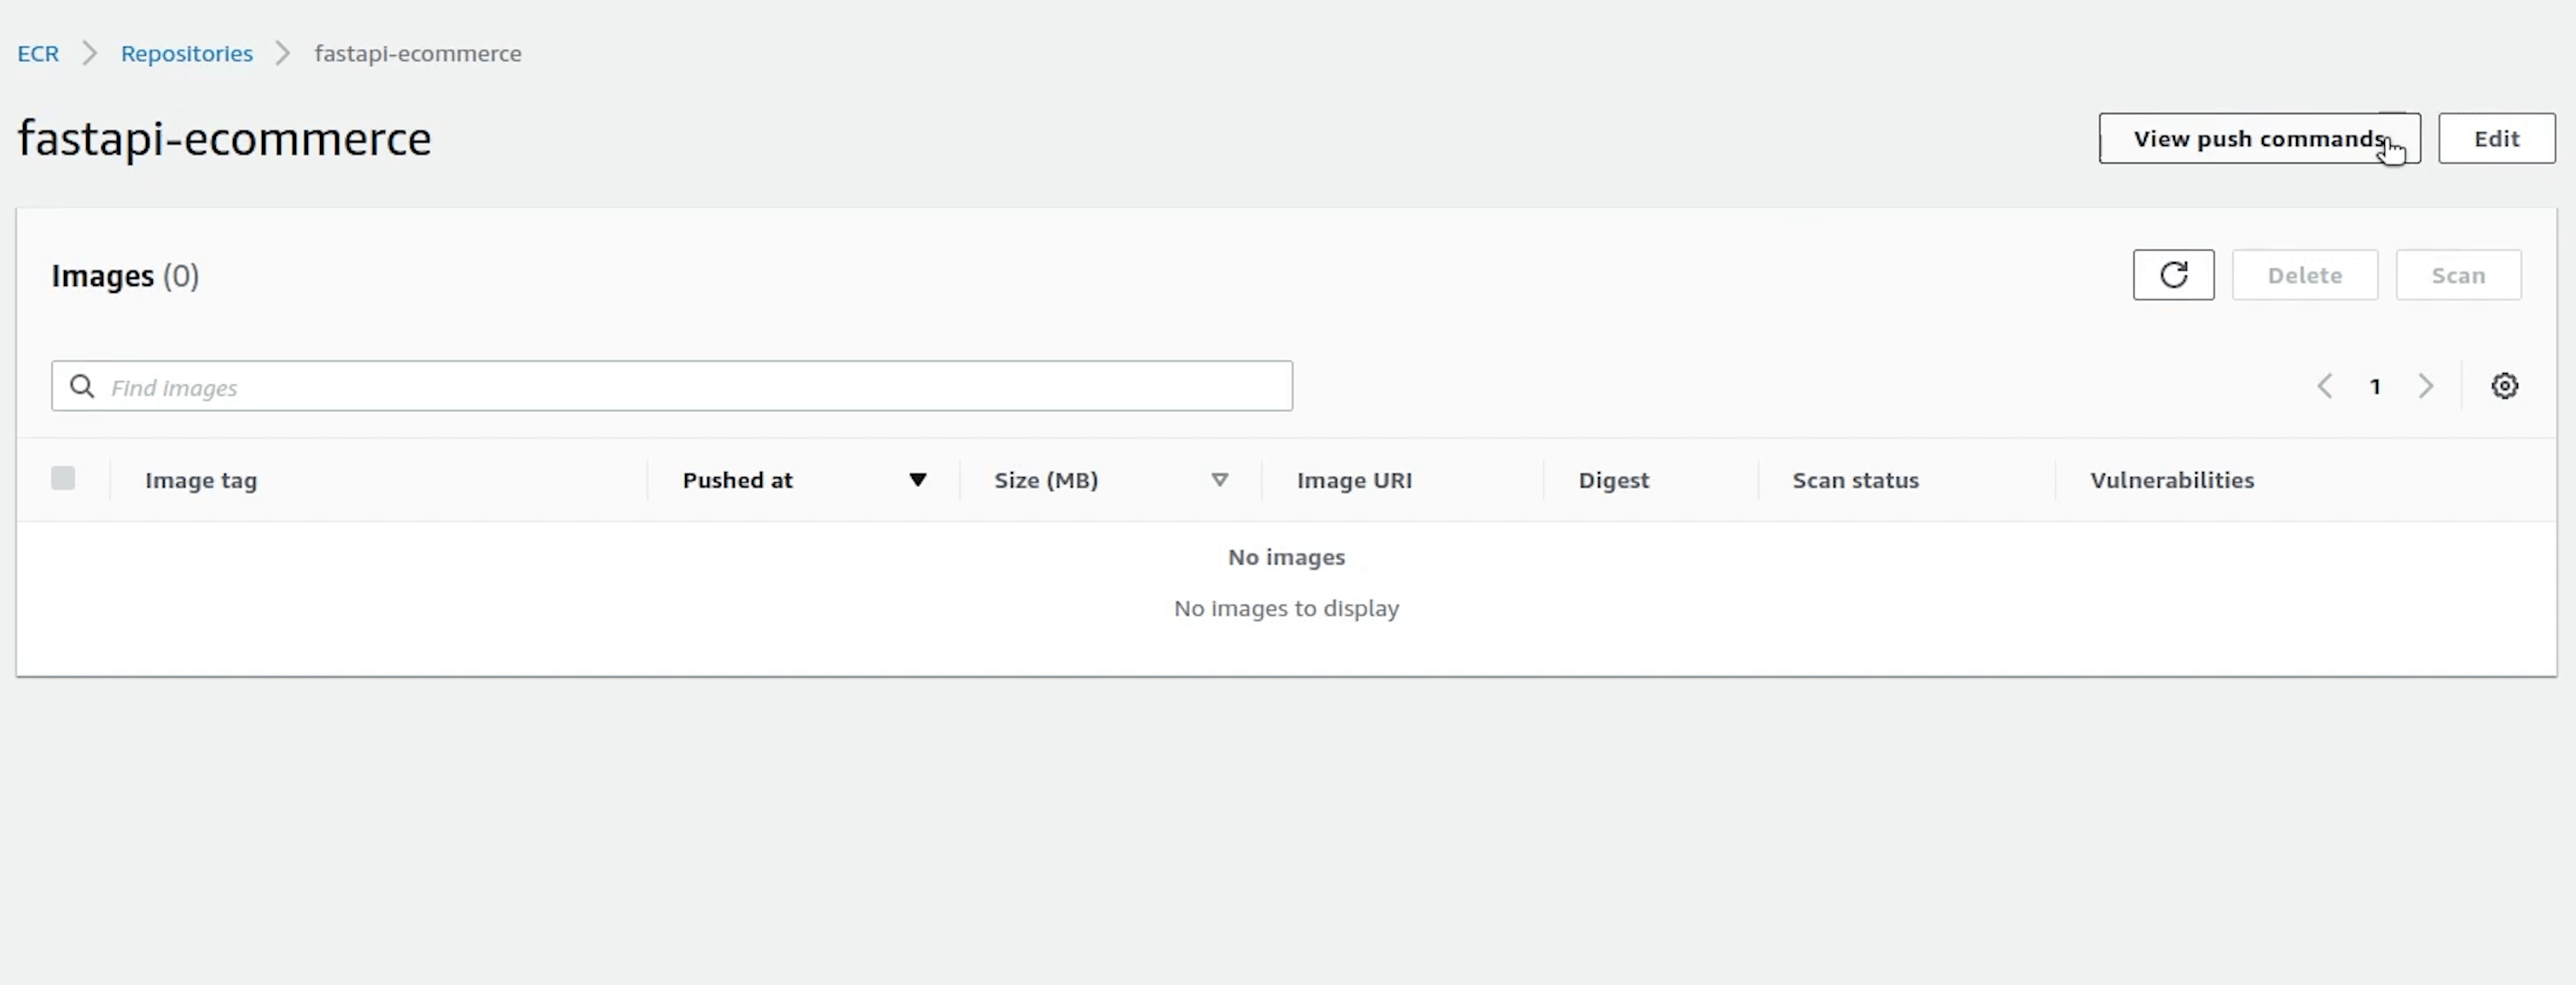The image size is (2576, 985).
Task: Sort by Size (MB) arrow
Action: (x=1219, y=480)
